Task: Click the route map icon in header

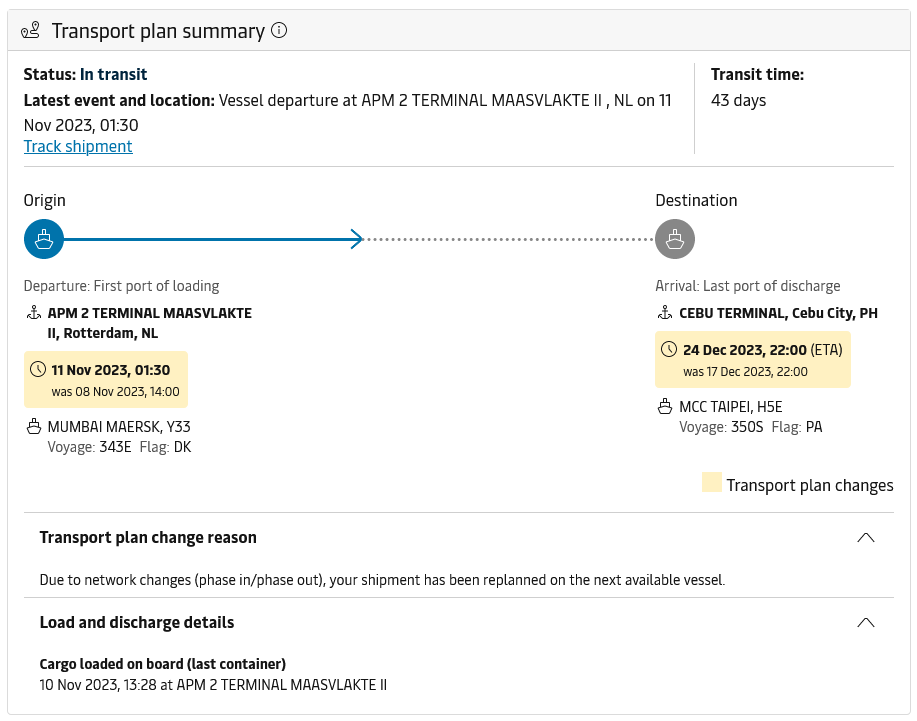Action: point(30,30)
